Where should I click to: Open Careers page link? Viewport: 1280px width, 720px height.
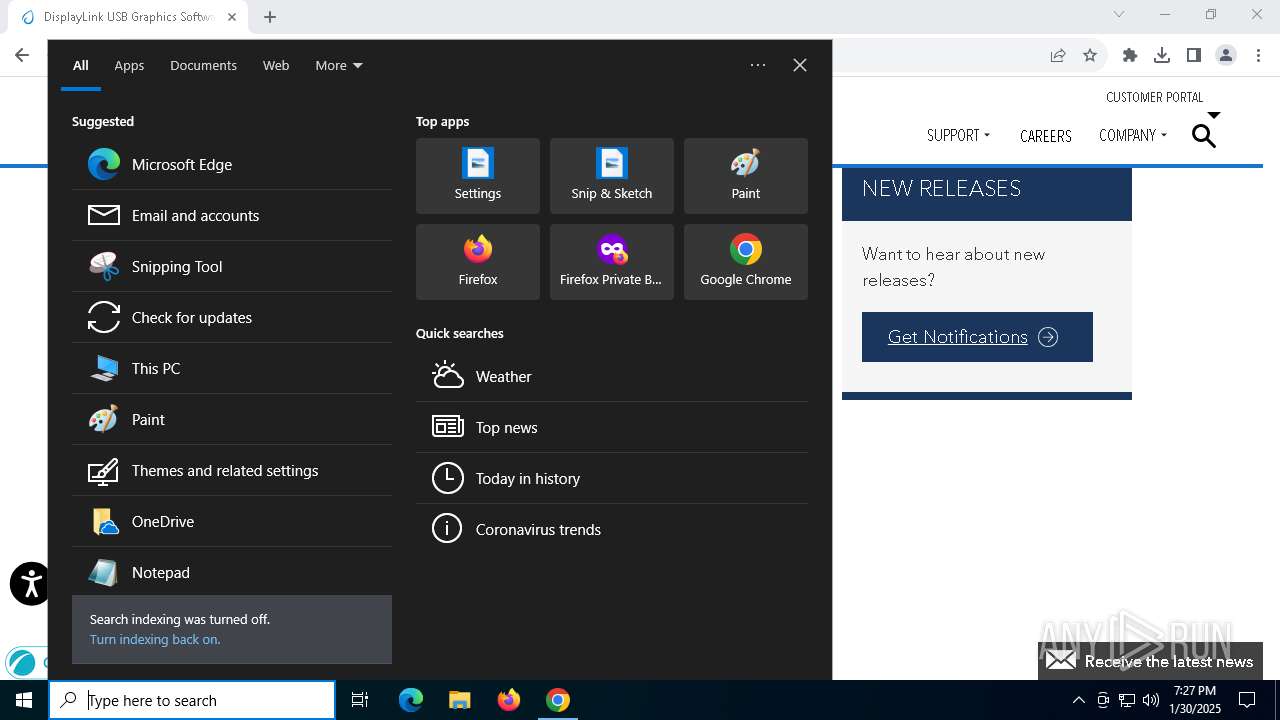(x=1046, y=136)
